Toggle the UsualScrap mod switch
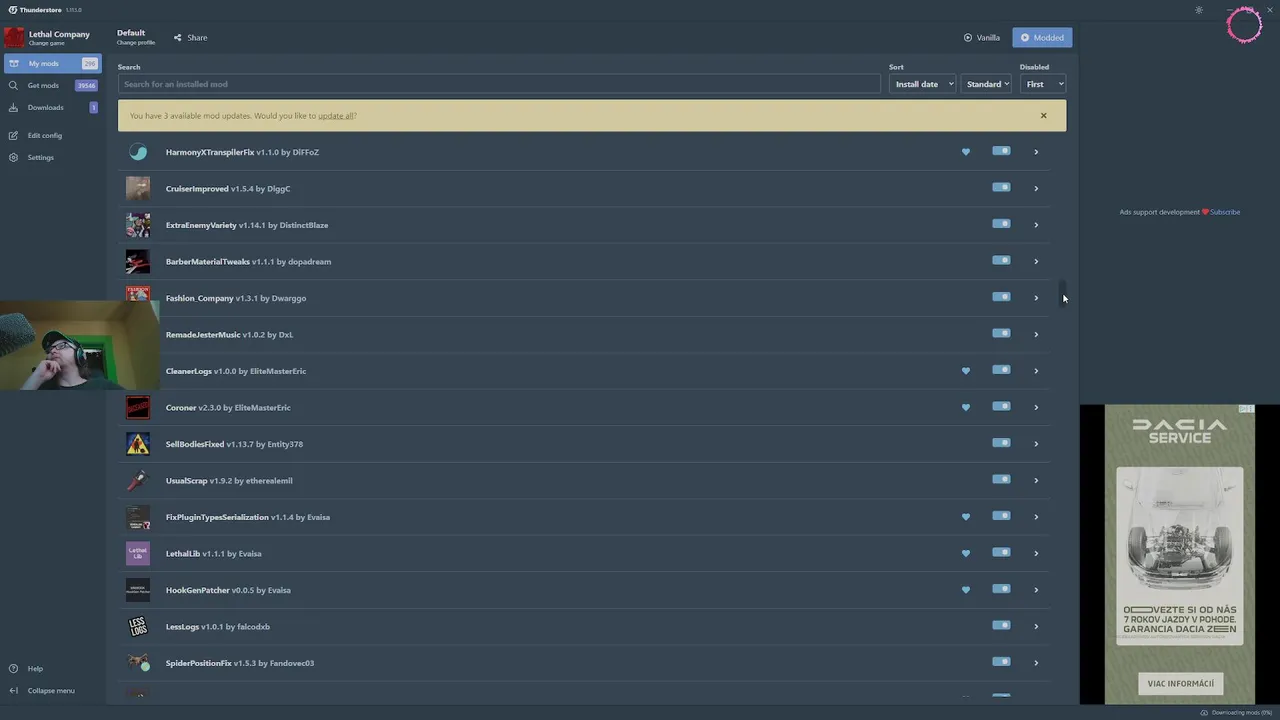Viewport: 1280px width, 720px height. (x=1001, y=479)
